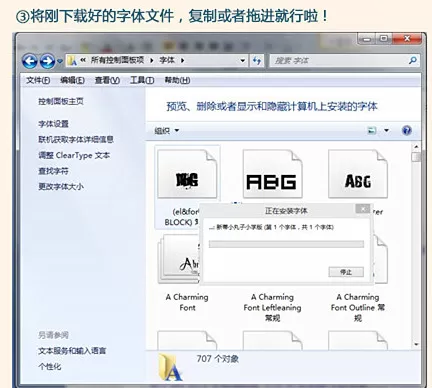Screen dimensions: 432x388
Task: Open the 组织 dropdown menu
Action: click(167, 131)
